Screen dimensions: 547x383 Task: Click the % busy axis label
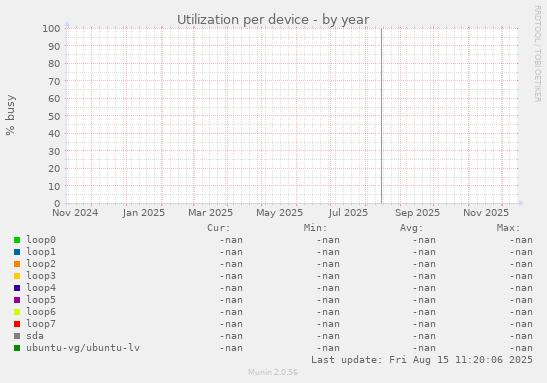point(10,115)
